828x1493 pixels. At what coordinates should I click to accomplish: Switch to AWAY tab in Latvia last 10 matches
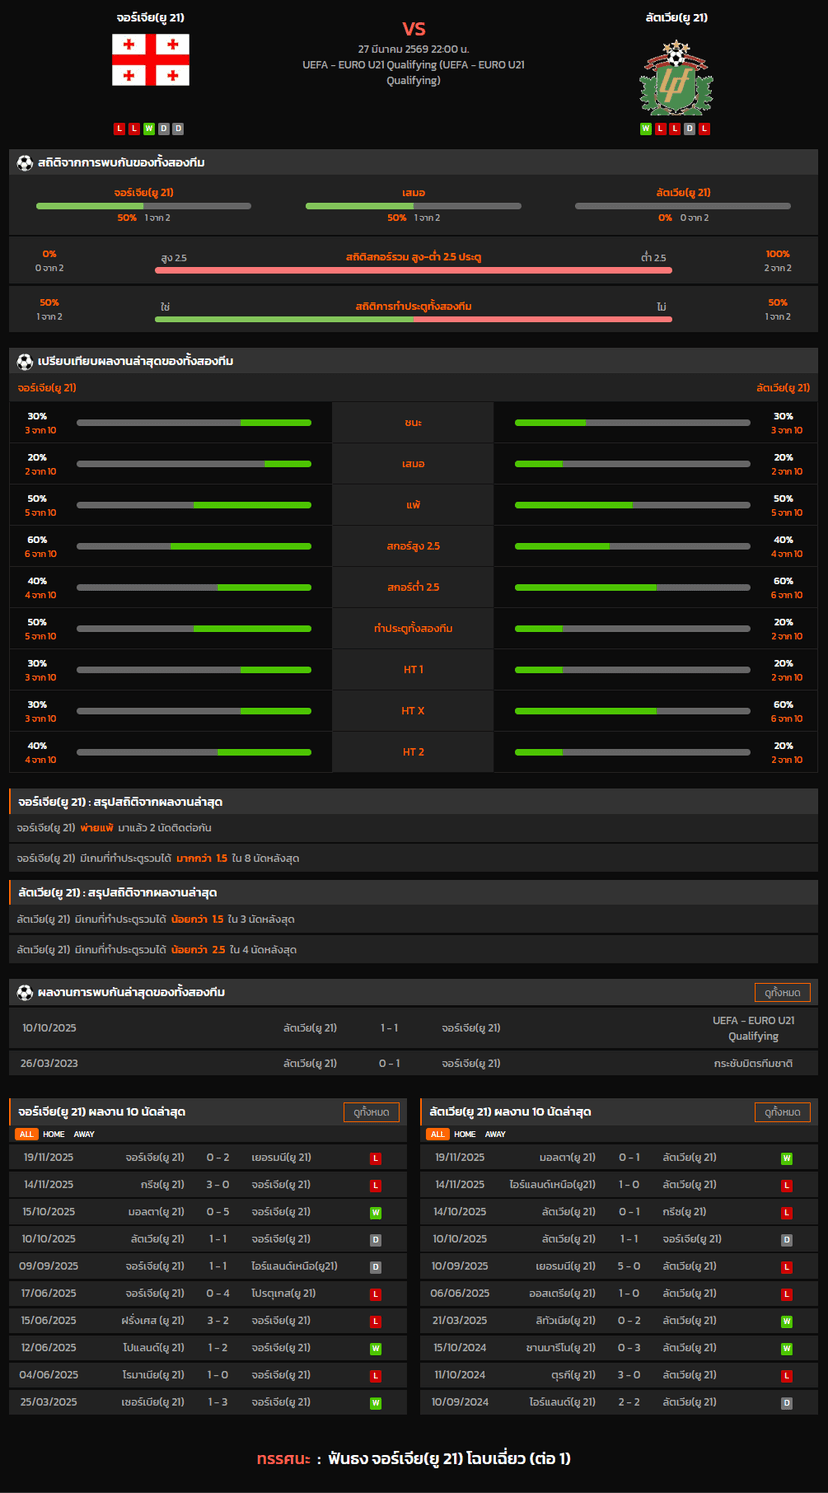(x=495, y=1134)
